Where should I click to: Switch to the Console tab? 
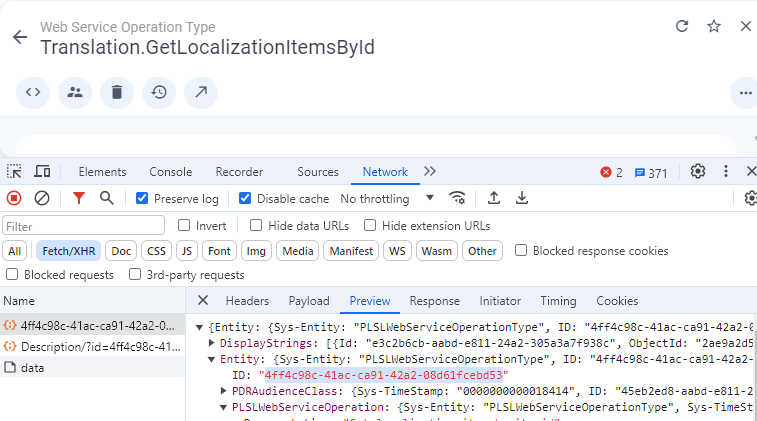170,172
